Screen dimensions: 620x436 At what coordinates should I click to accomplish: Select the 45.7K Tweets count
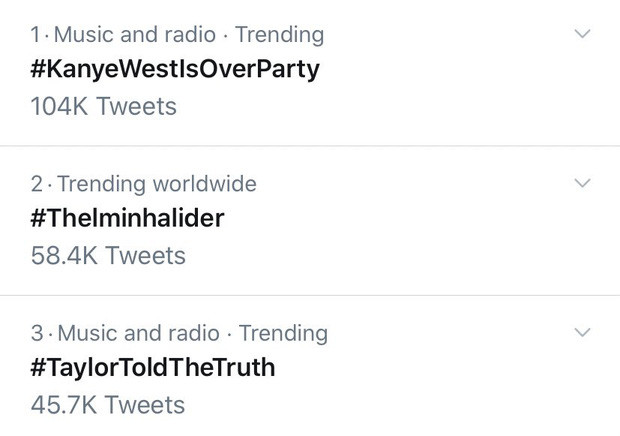pyautogui.click(x=108, y=404)
